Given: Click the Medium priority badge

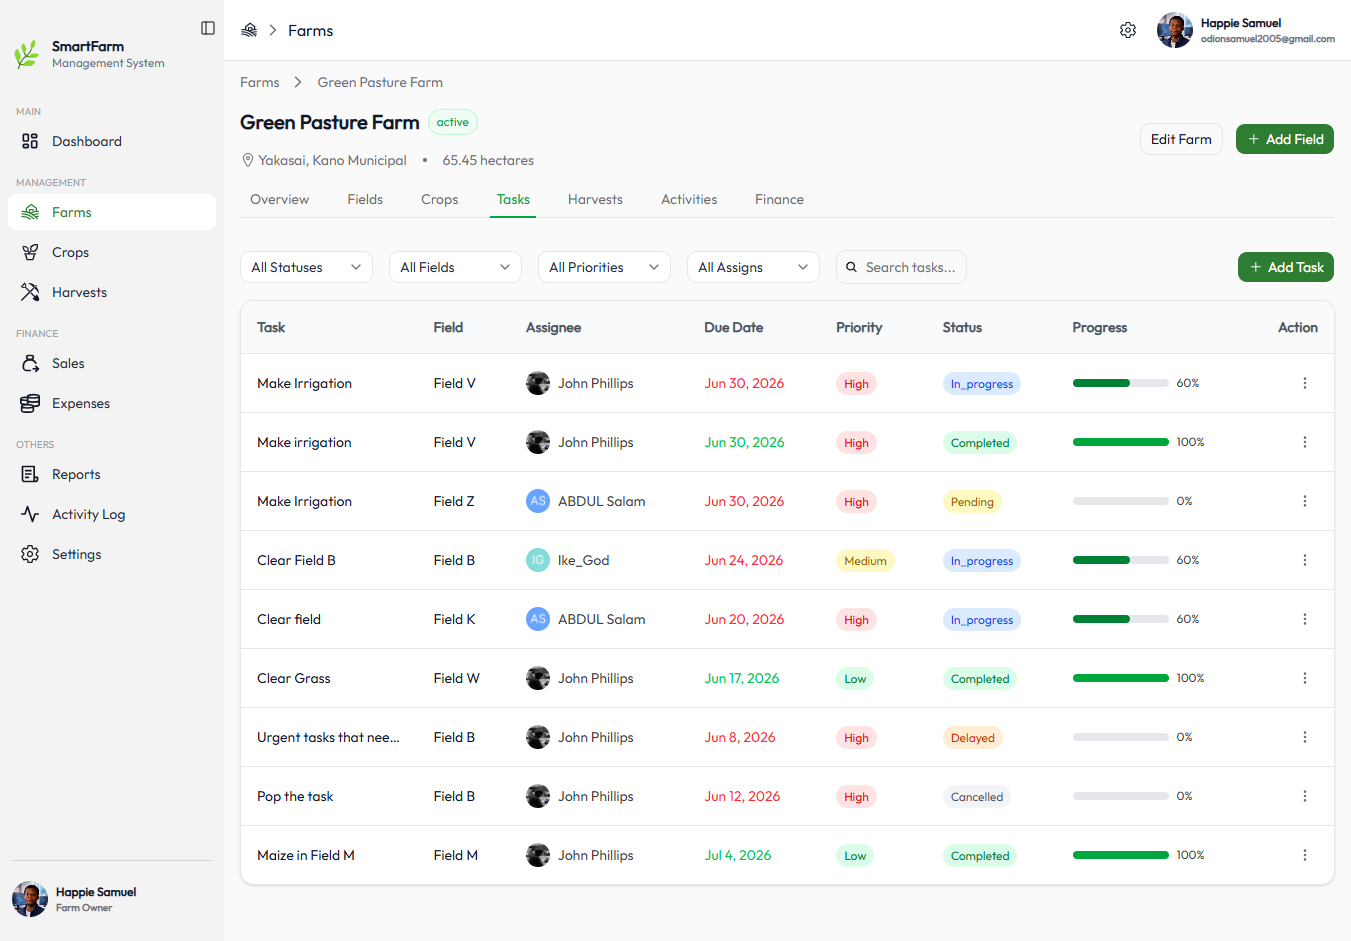Looking at the screenshot, I should click(x=865, y=561).
